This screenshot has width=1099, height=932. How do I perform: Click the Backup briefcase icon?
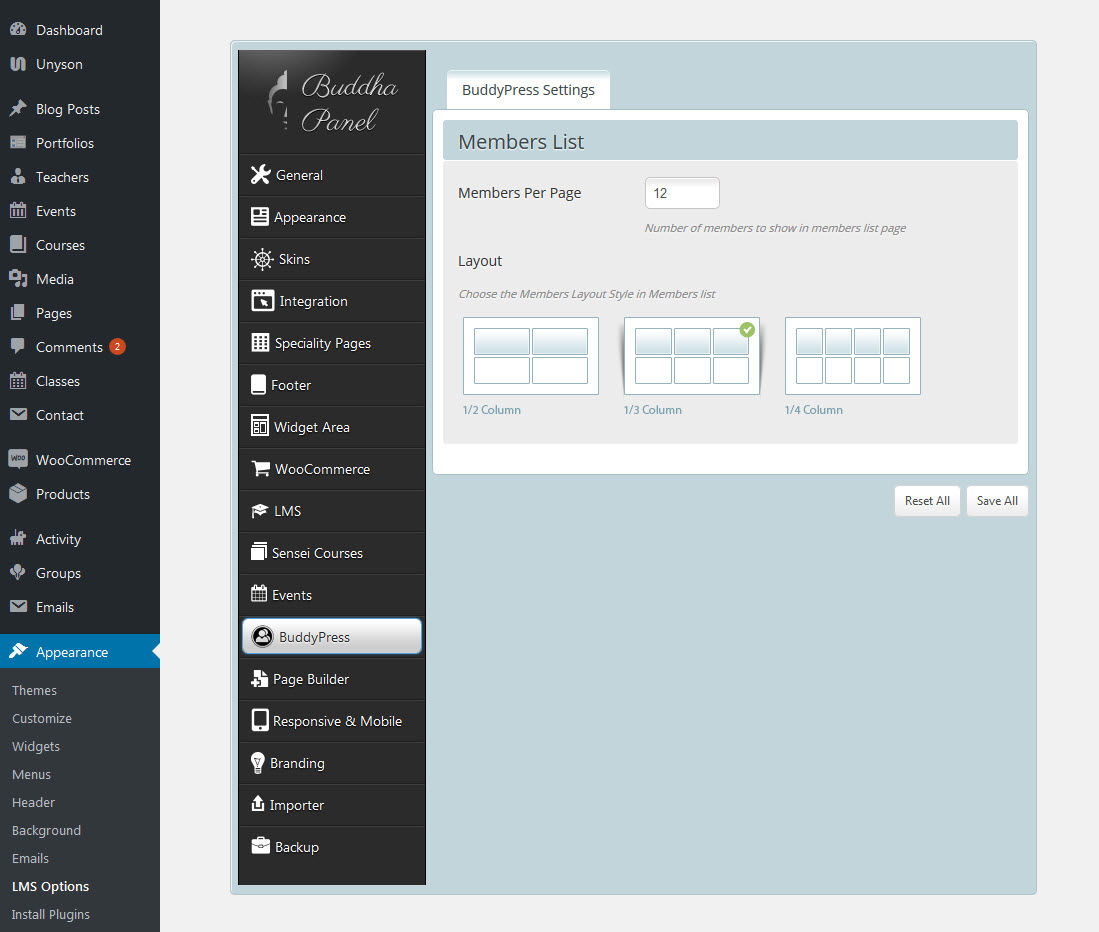(260, 846)
